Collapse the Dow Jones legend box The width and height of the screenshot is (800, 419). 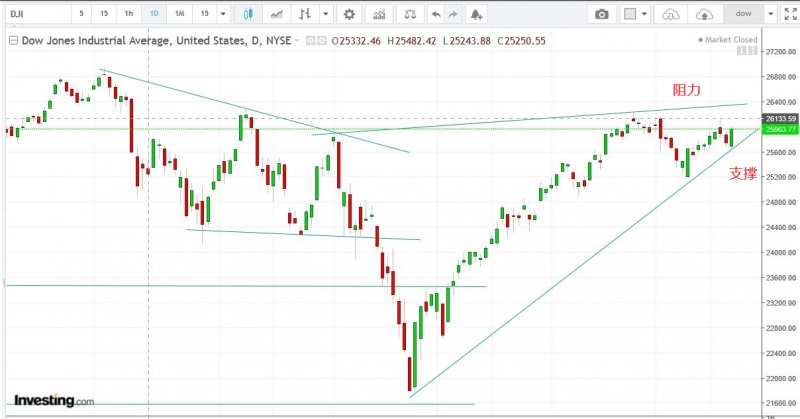pyautogui.click(x=13, y=40)
